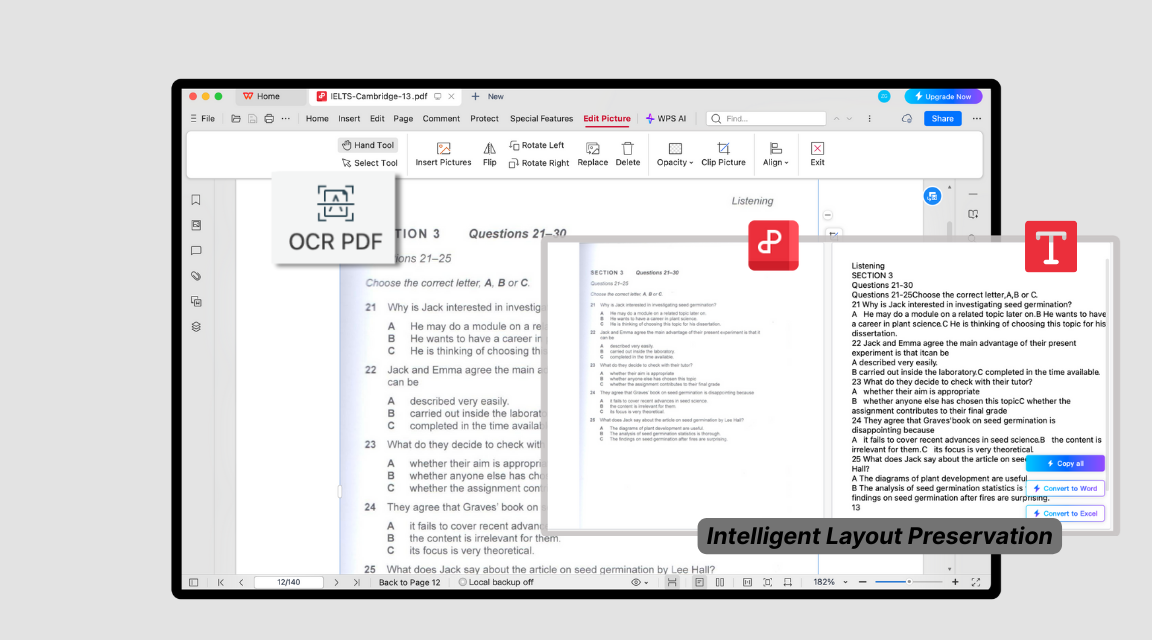The height and width of the screenshot is (640, 1152).
Task: Select the Hand Tool
Action: point(367,145)
